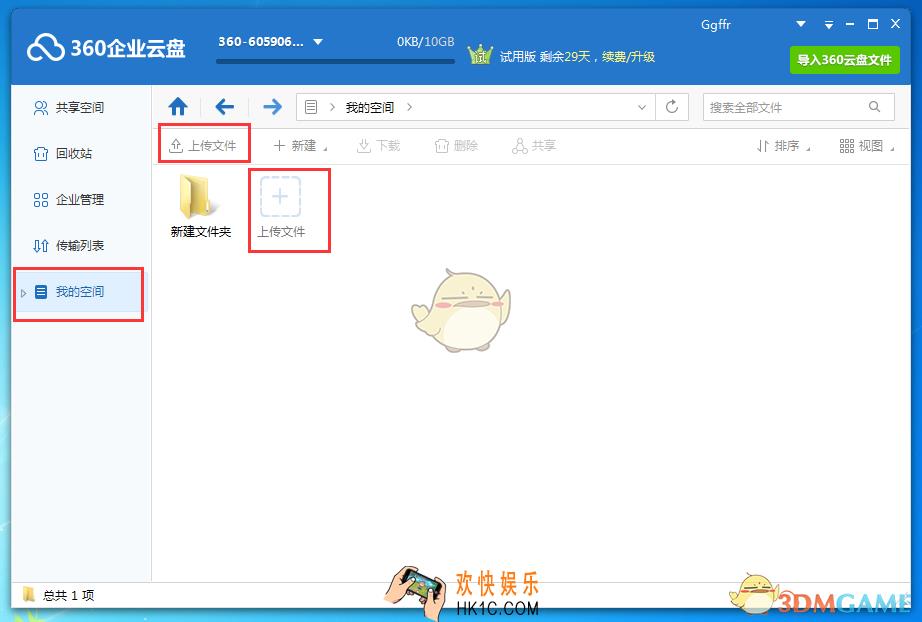The width and height of the screenshot is (922, 622).
Task: Click the dashed plus 上传文件 tile
Action: [x=280, y=206]
